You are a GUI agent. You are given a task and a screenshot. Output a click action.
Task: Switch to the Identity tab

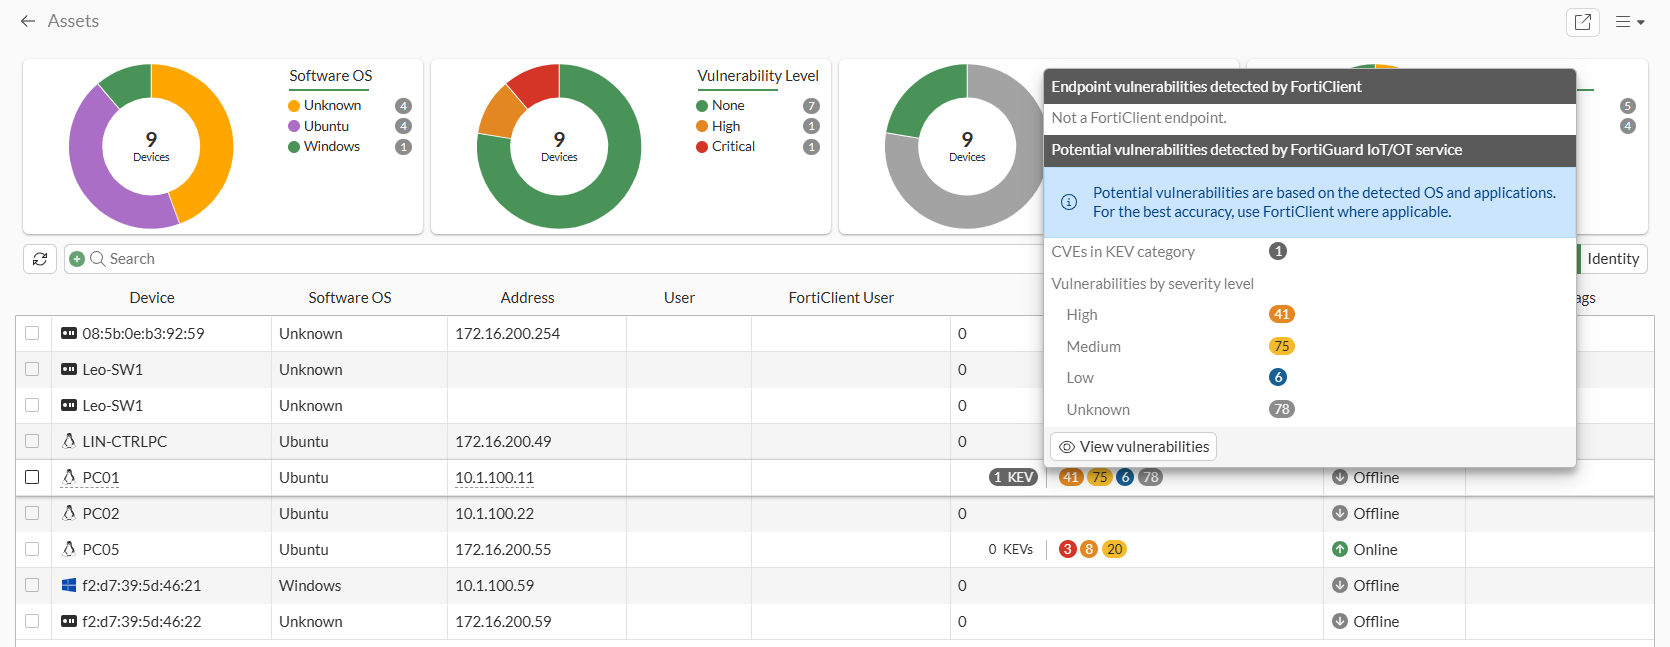pyautogui.click(x=1612, y=259)
